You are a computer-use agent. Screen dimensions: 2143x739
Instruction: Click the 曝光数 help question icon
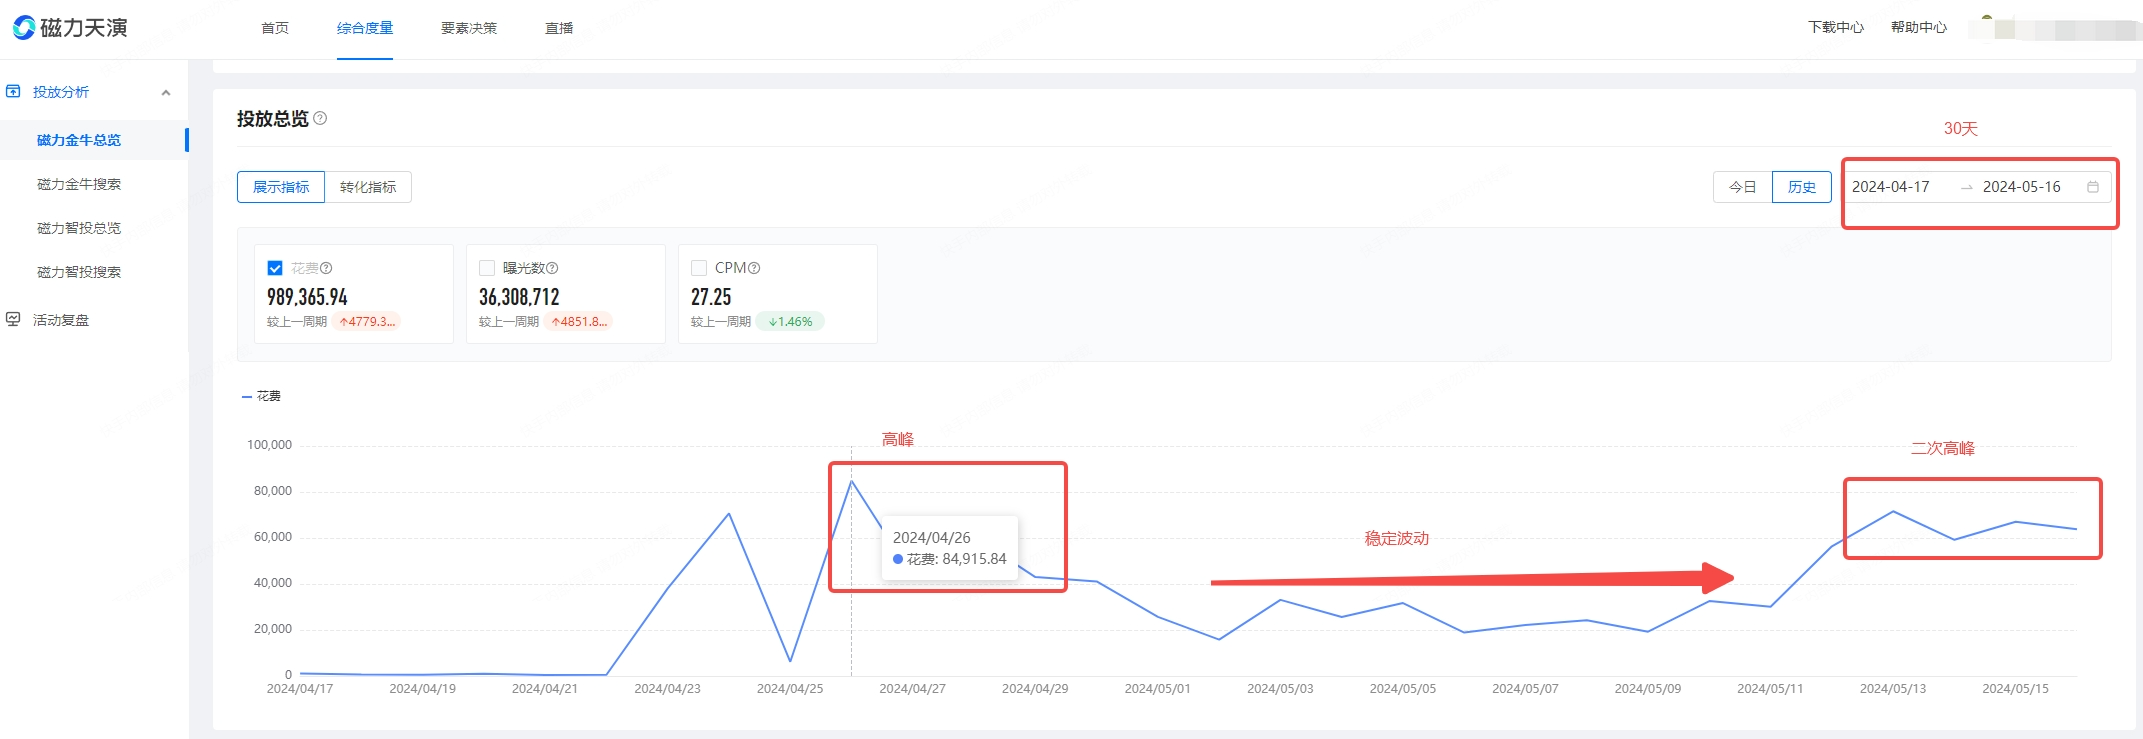coord(552,268)
